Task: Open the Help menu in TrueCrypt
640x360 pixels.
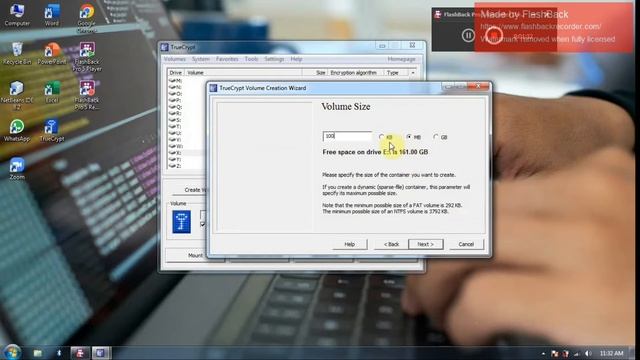Action: click(x=296, y=59)
